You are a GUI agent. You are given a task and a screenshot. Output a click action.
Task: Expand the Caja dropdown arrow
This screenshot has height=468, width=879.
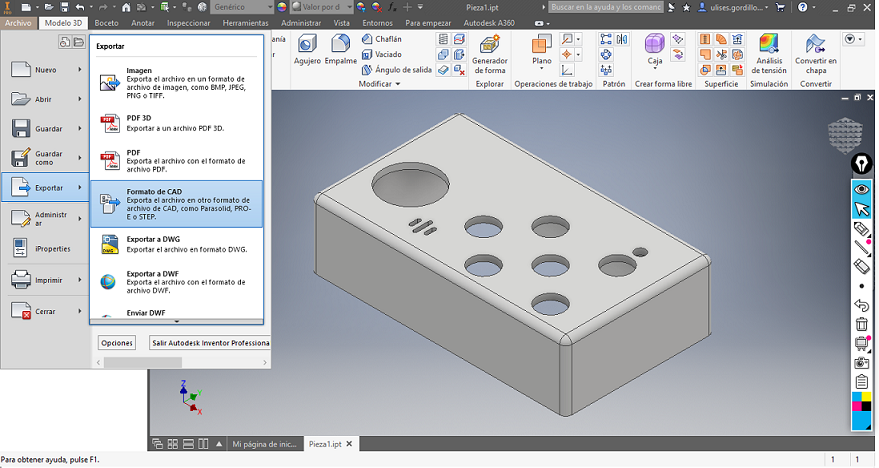tap(654, 68)
